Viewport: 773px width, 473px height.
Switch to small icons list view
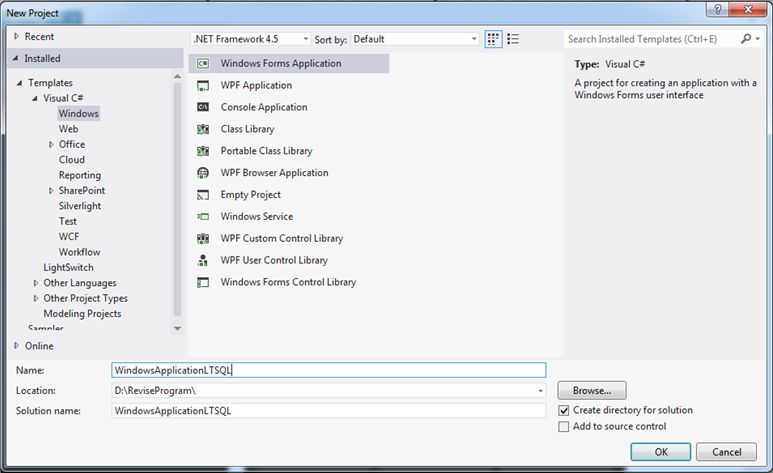[513, 39]
